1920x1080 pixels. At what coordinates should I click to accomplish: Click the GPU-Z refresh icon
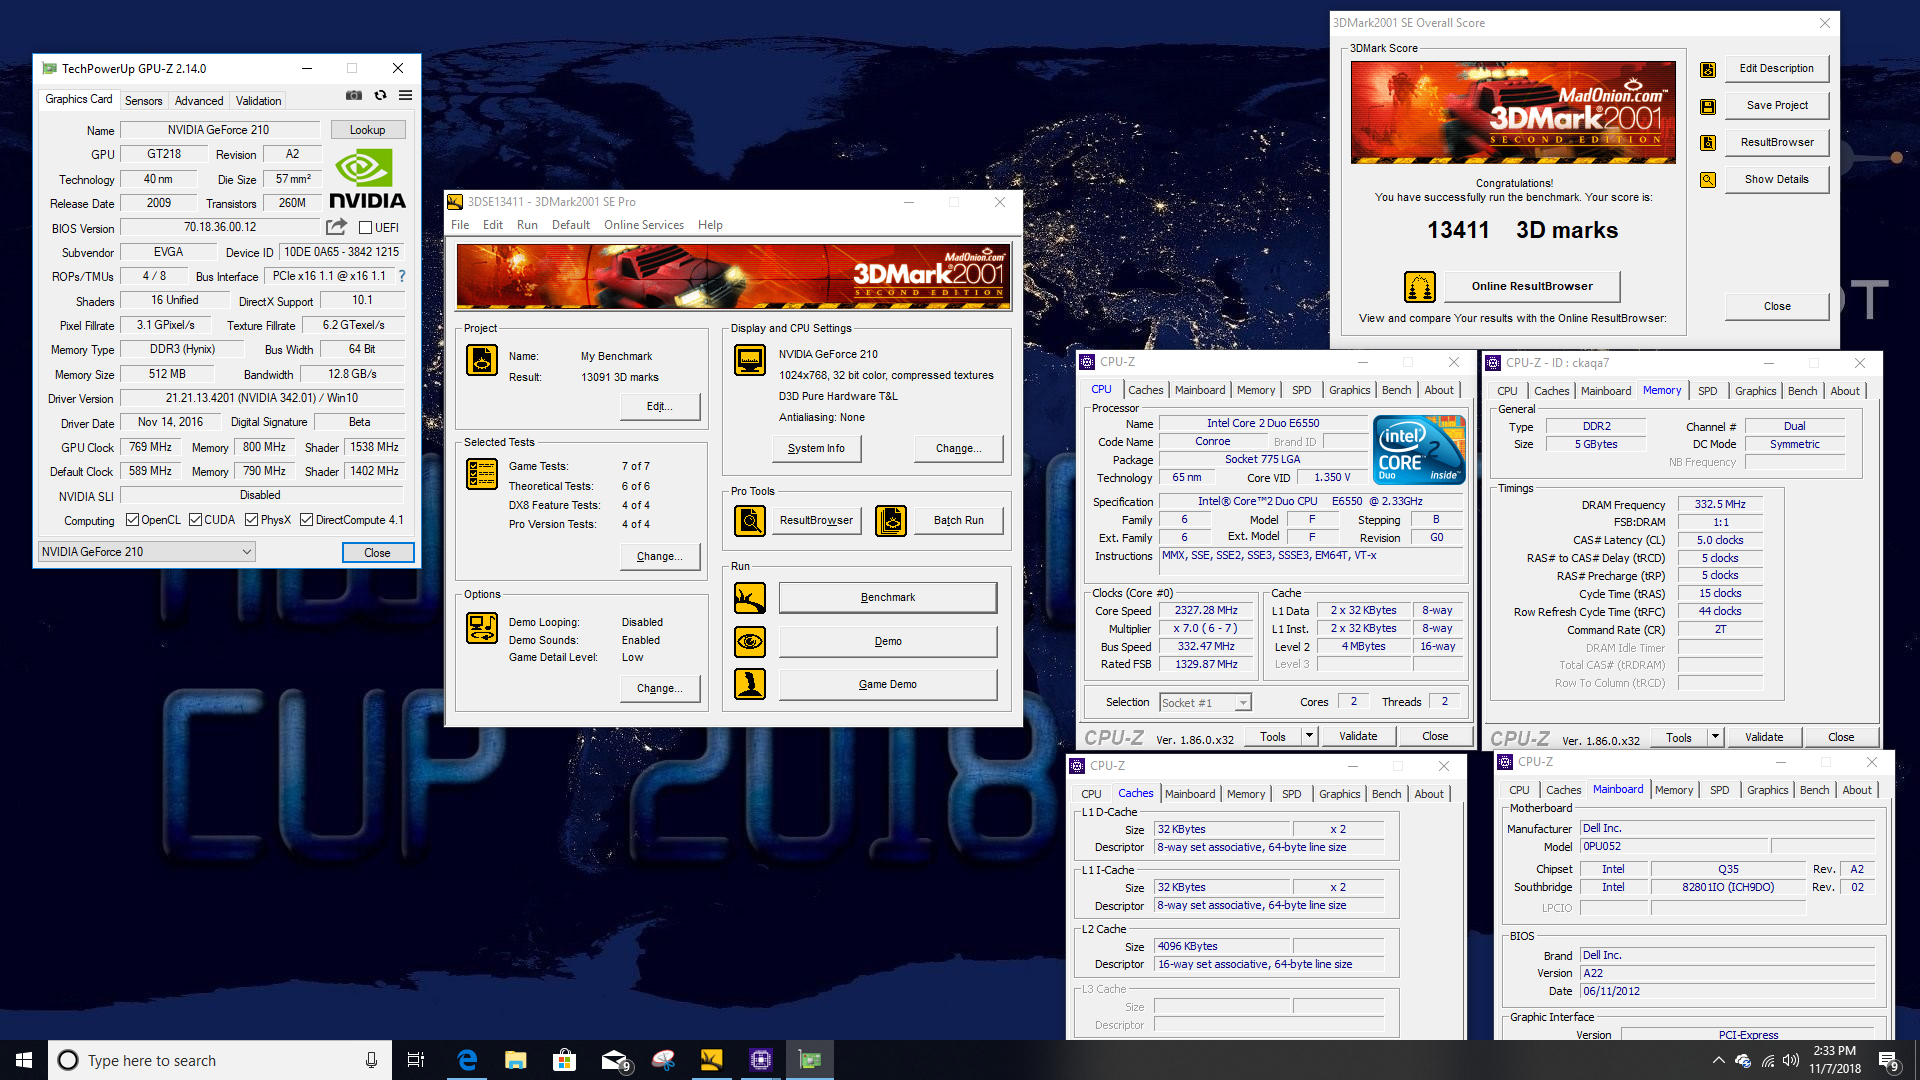coord(380,96)
